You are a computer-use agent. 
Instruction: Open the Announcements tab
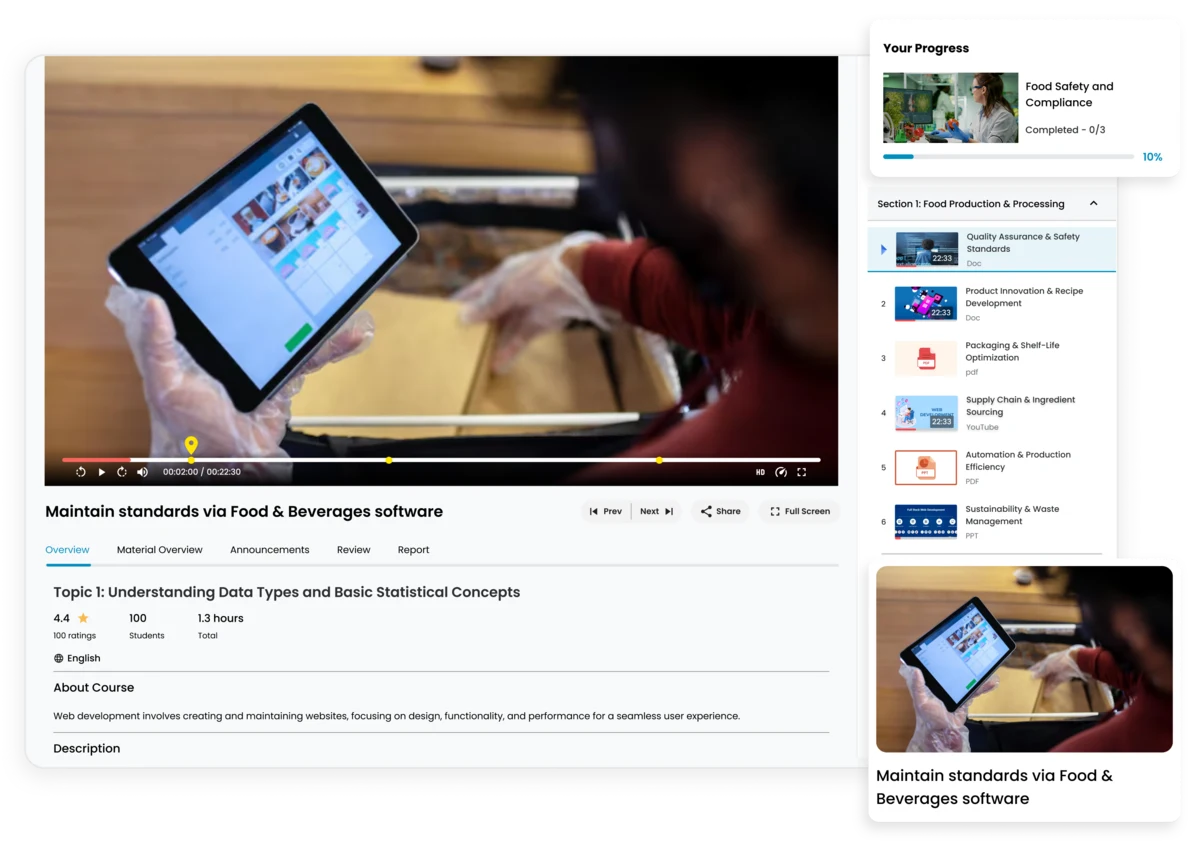pyautogui.click(x=269, y=550)
